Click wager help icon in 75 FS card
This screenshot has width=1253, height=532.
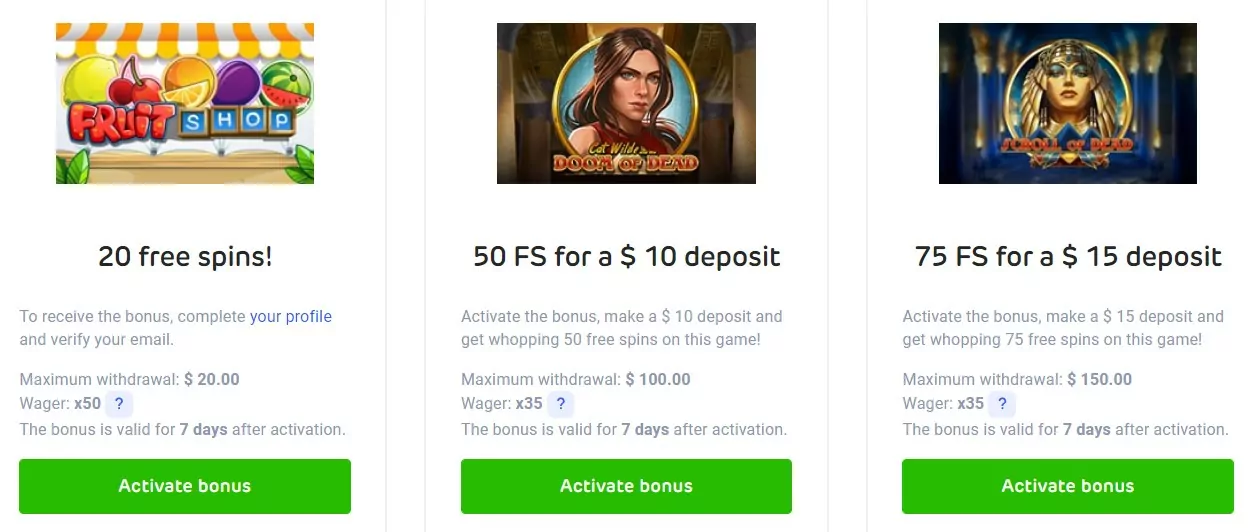(x=1002, y=404)
